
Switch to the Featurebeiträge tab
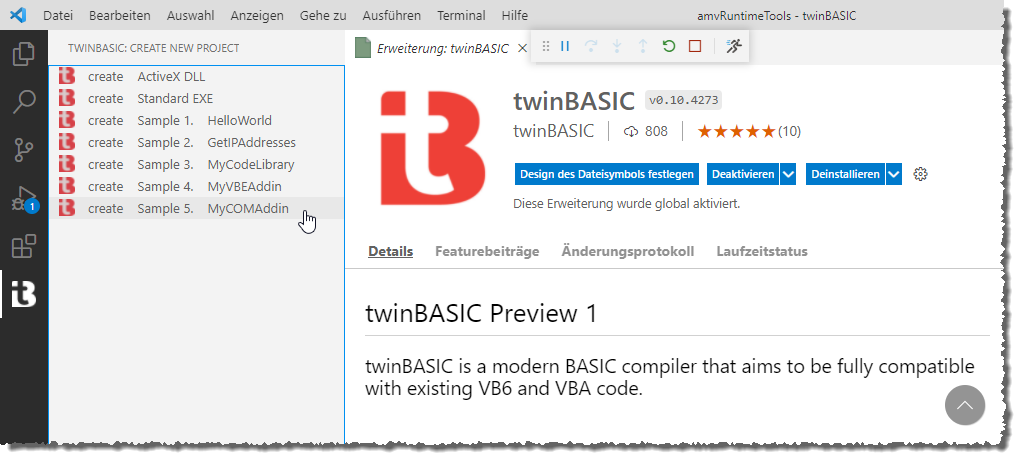click(x=487, y=252)
